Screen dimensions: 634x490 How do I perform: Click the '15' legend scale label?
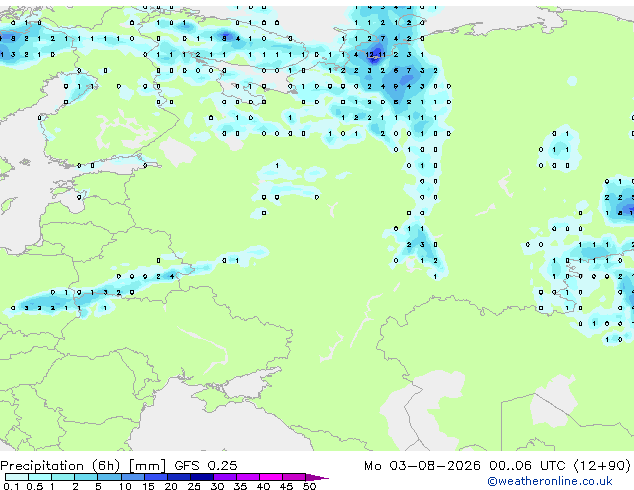[x=148, y=486]
